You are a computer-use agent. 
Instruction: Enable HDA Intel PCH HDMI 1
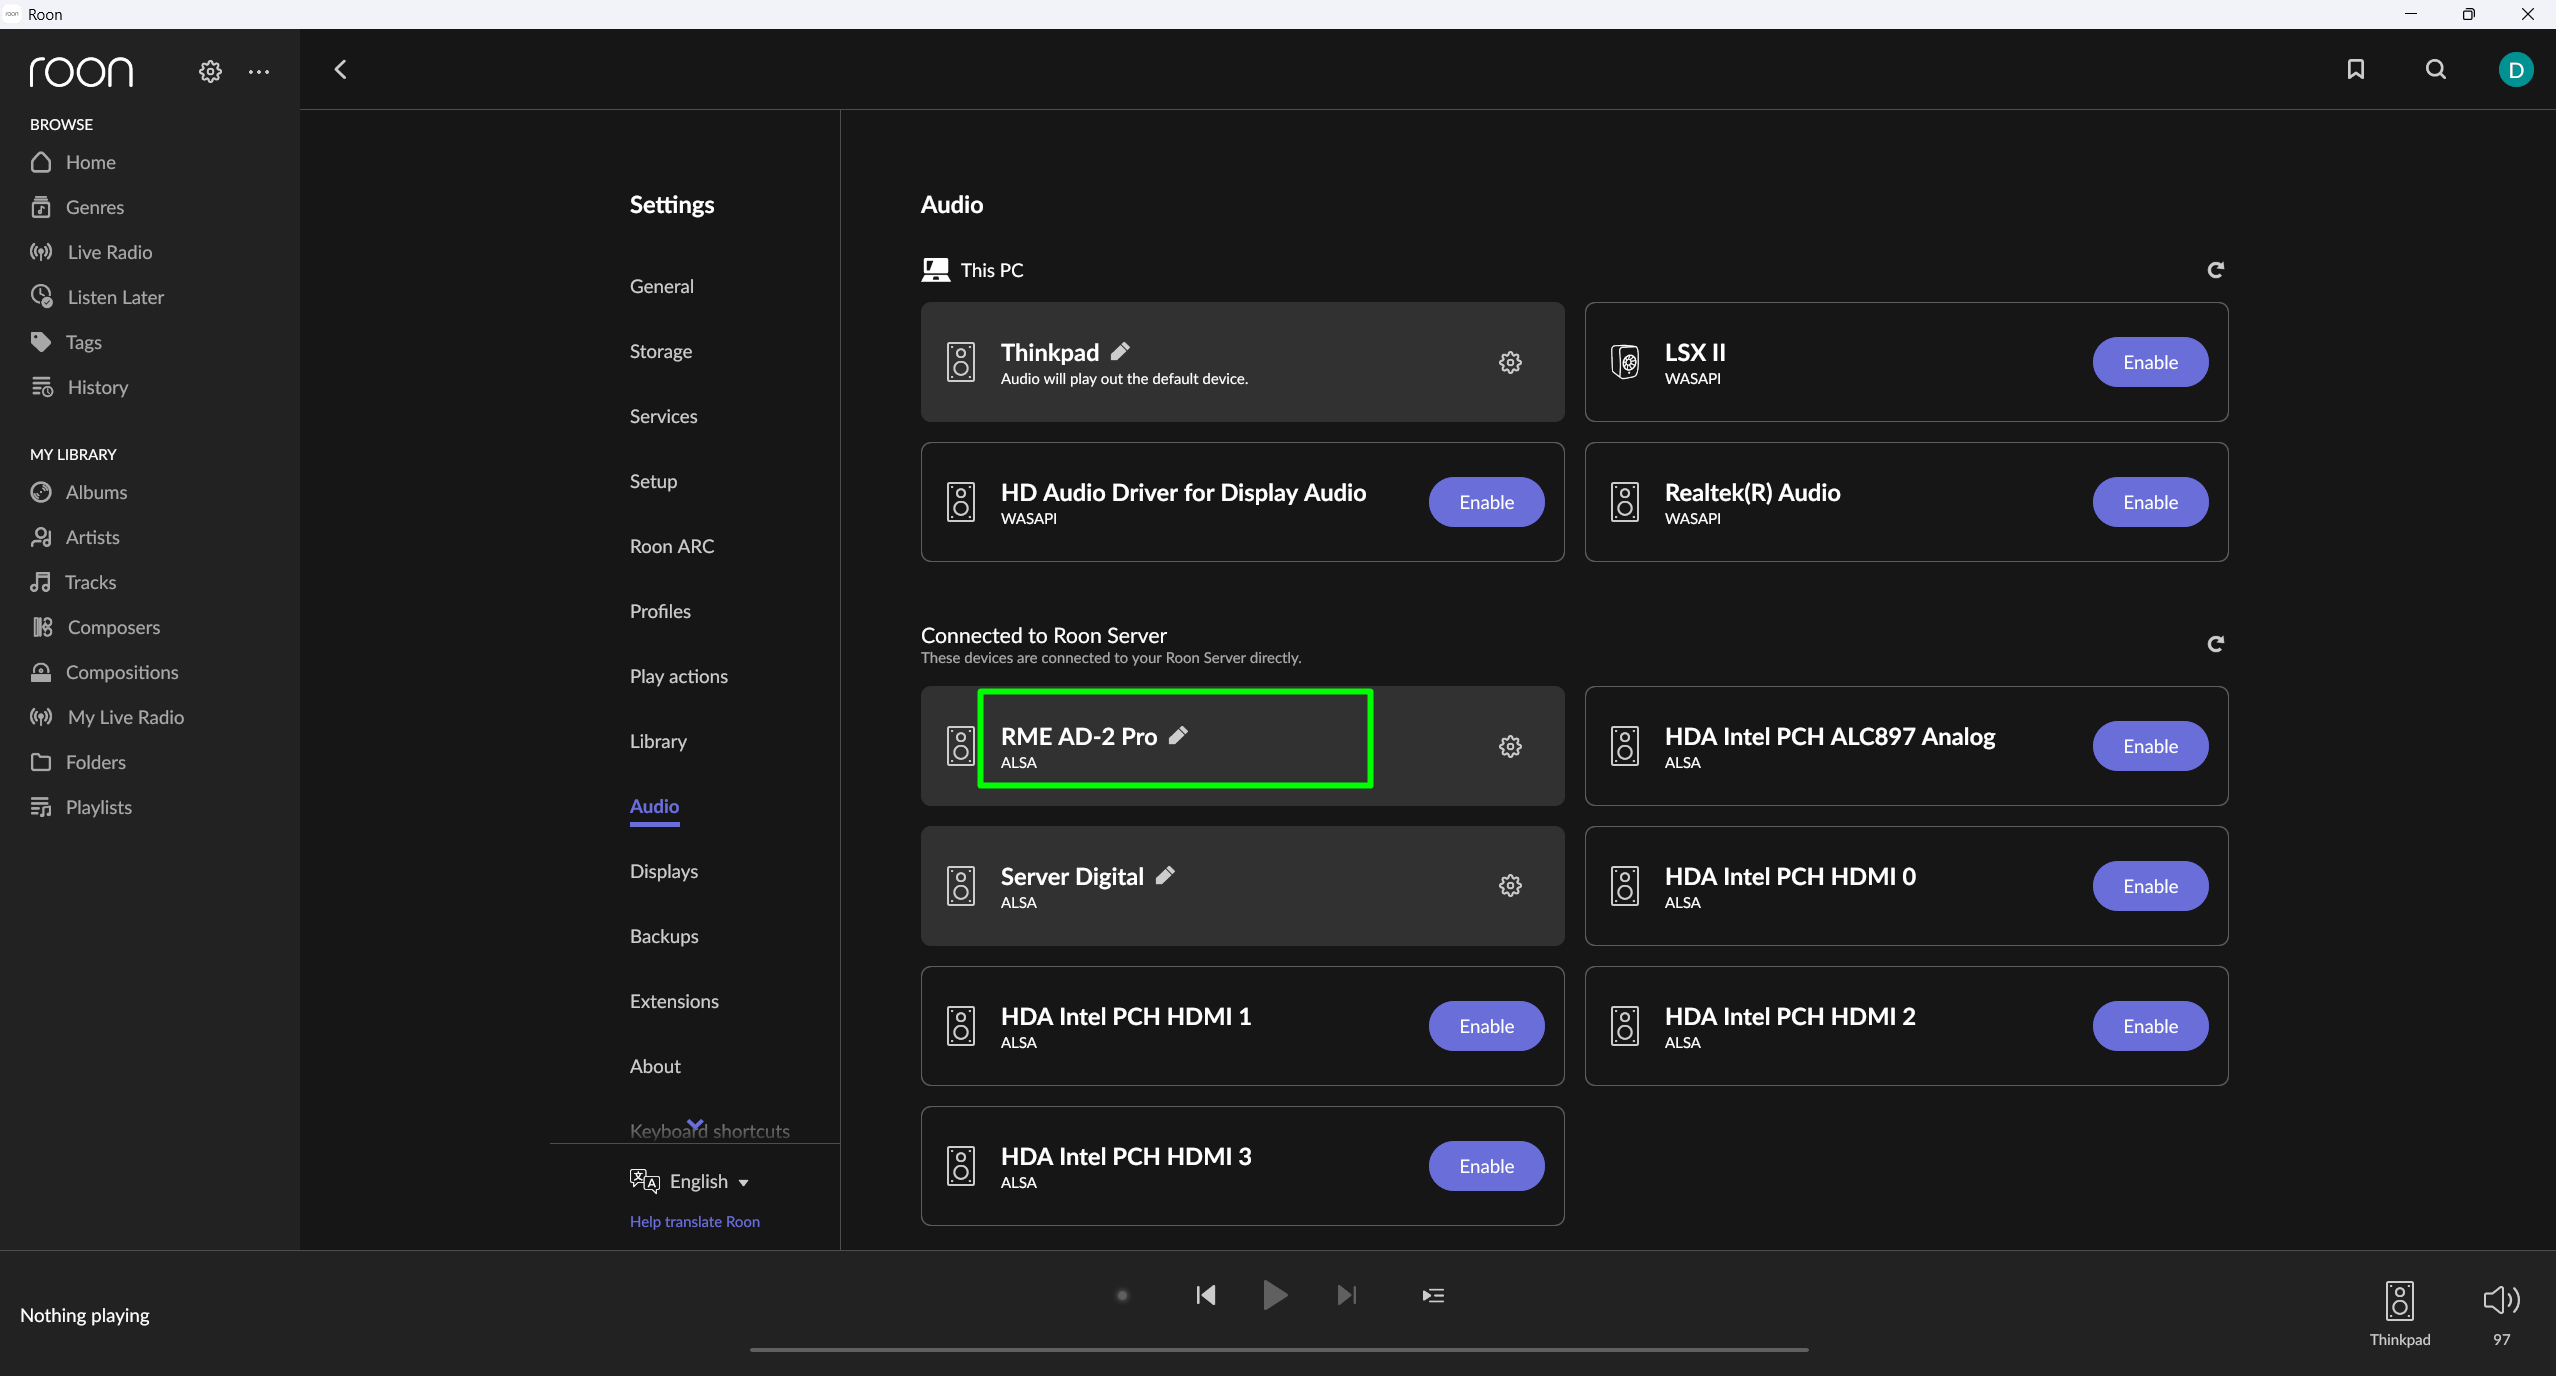[1486, 1026]
